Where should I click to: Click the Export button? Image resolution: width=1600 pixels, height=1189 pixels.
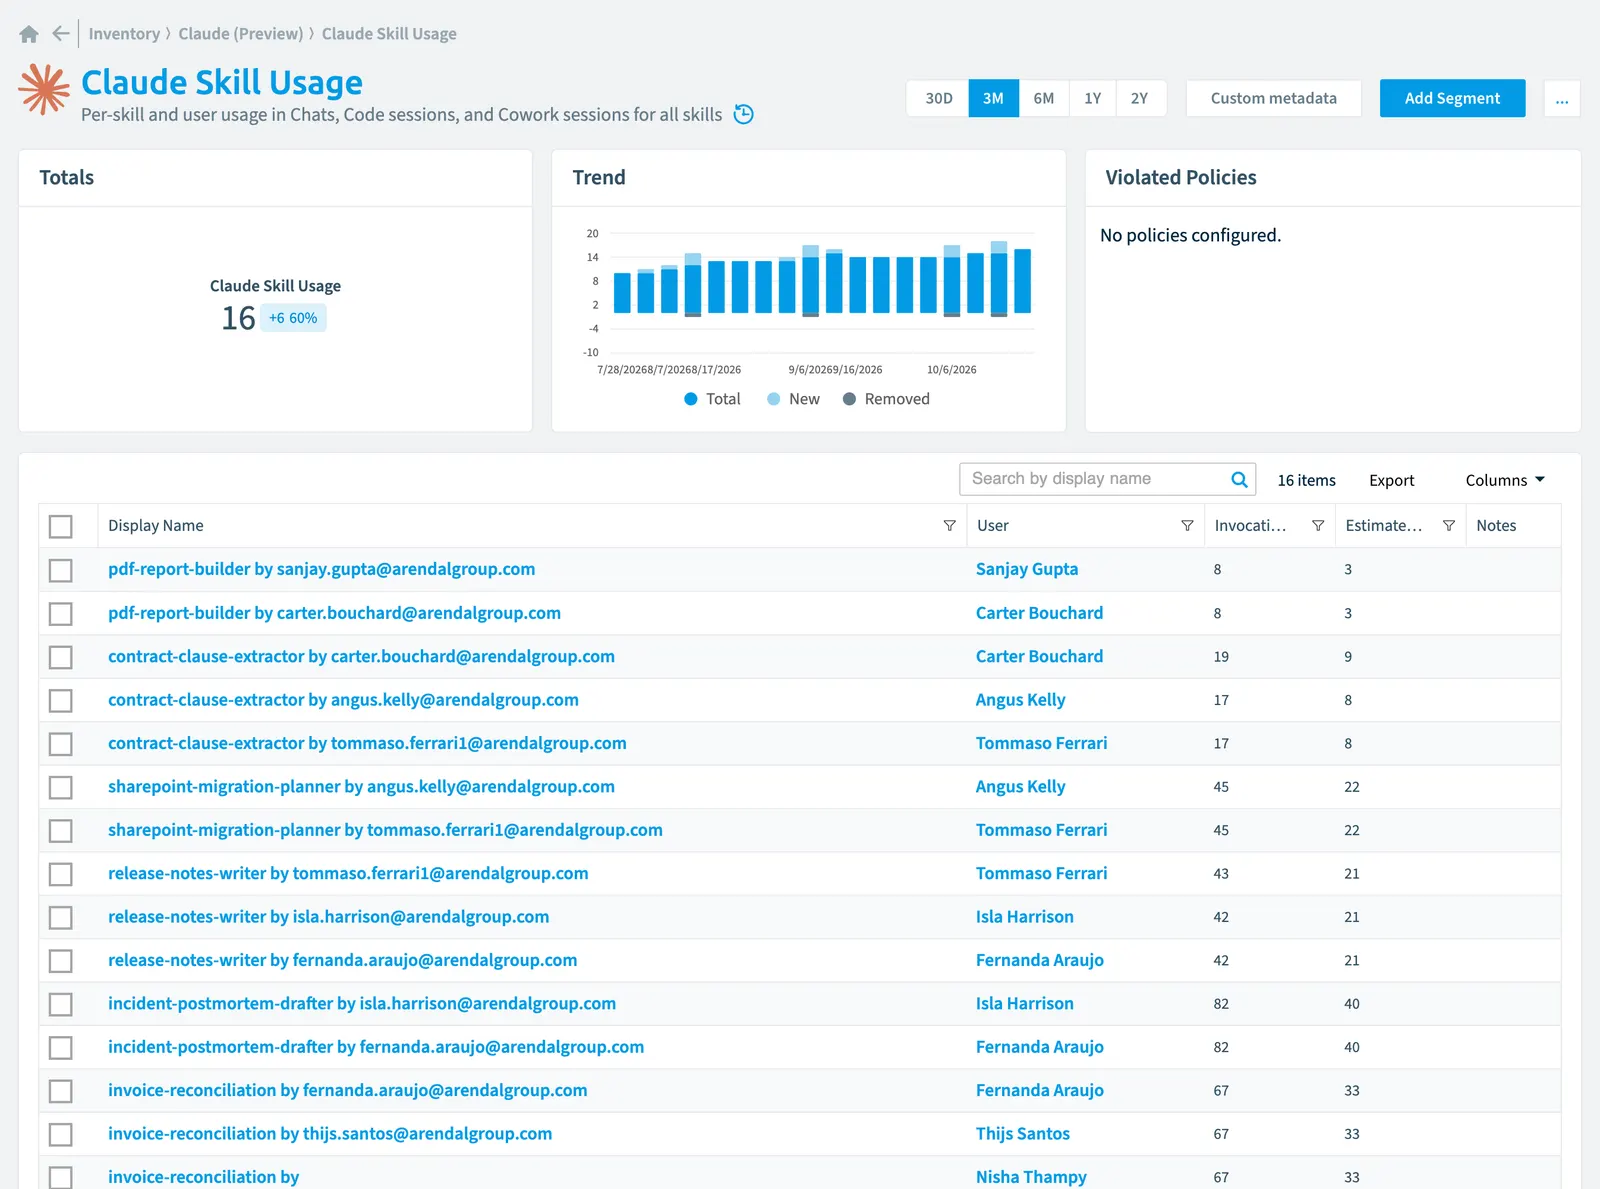1391,480
